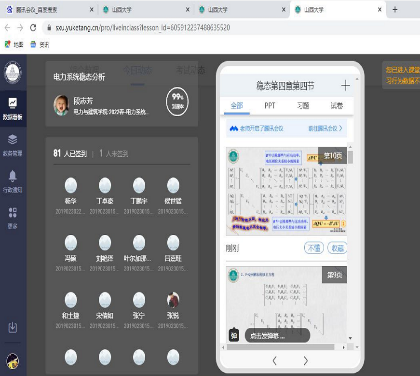This screenshot has height=376, width=420.
Task: Open the Tencent meeting link banner
Action: 286,128
